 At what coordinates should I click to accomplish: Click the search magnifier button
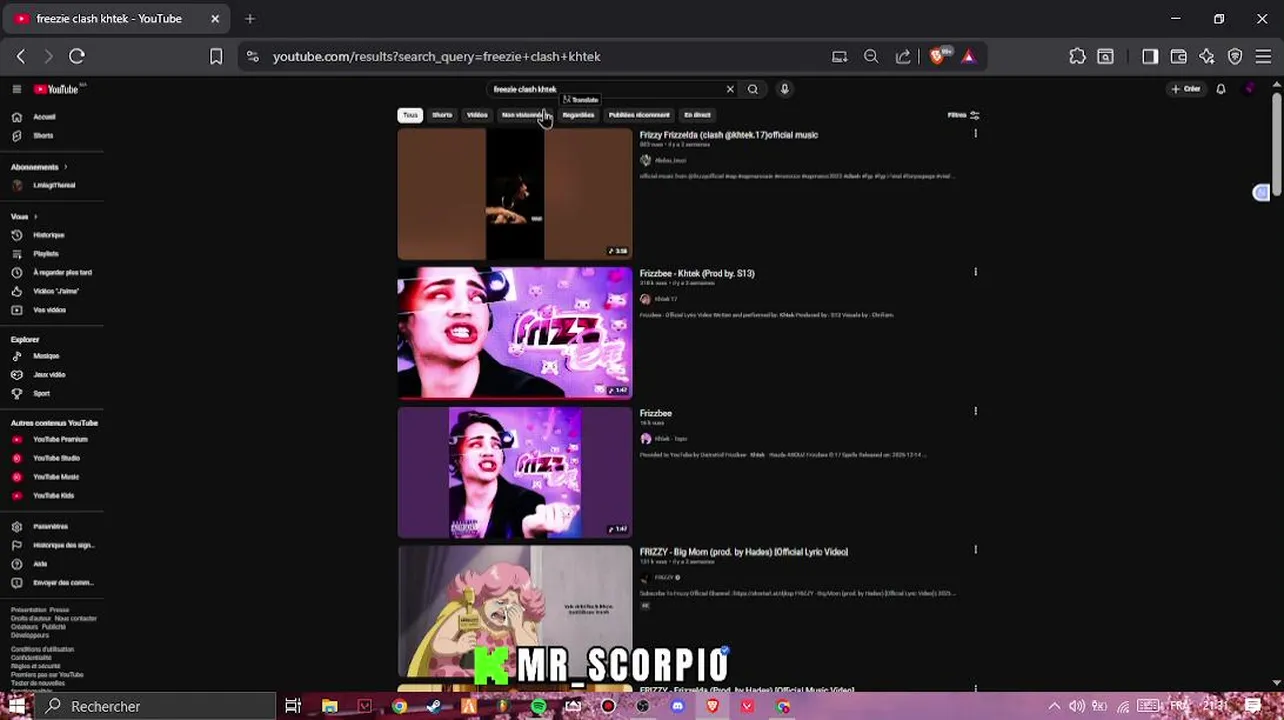pyautogui.click(x=753, y=89)
